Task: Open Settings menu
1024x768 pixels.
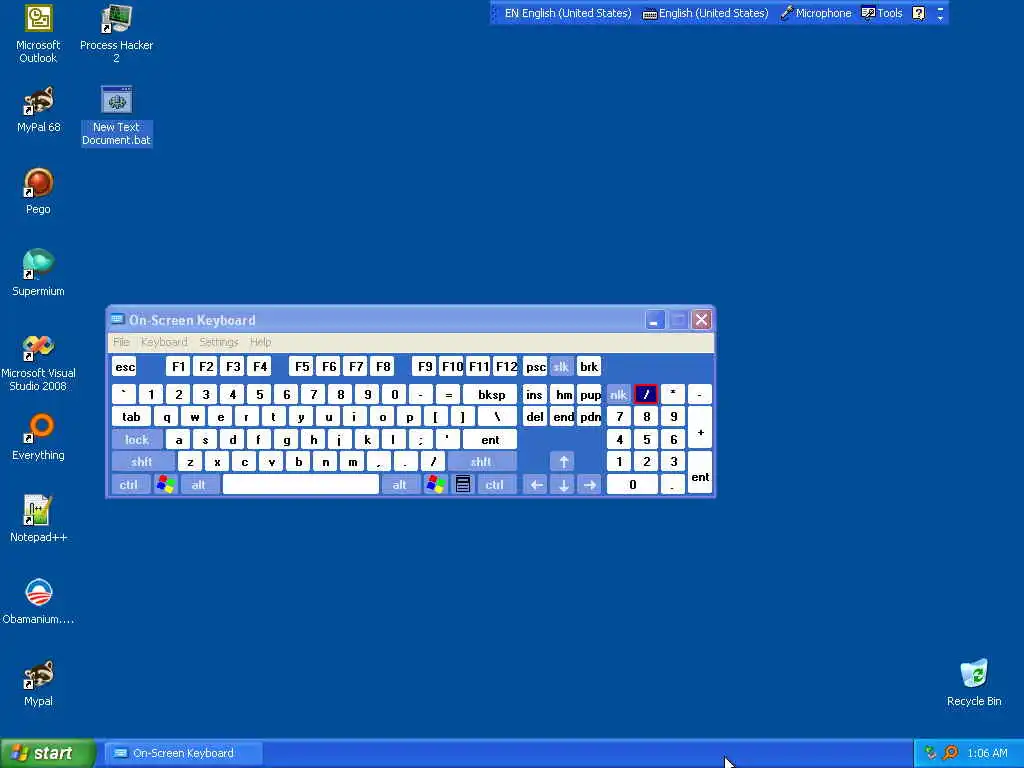Action: click(219, 342)
